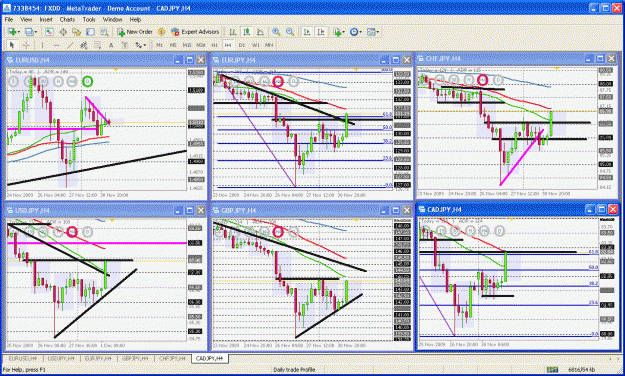Viewport: 625px width, 376px height.
Task: Switch to the MN timeframe
Action: pos(269,45)
